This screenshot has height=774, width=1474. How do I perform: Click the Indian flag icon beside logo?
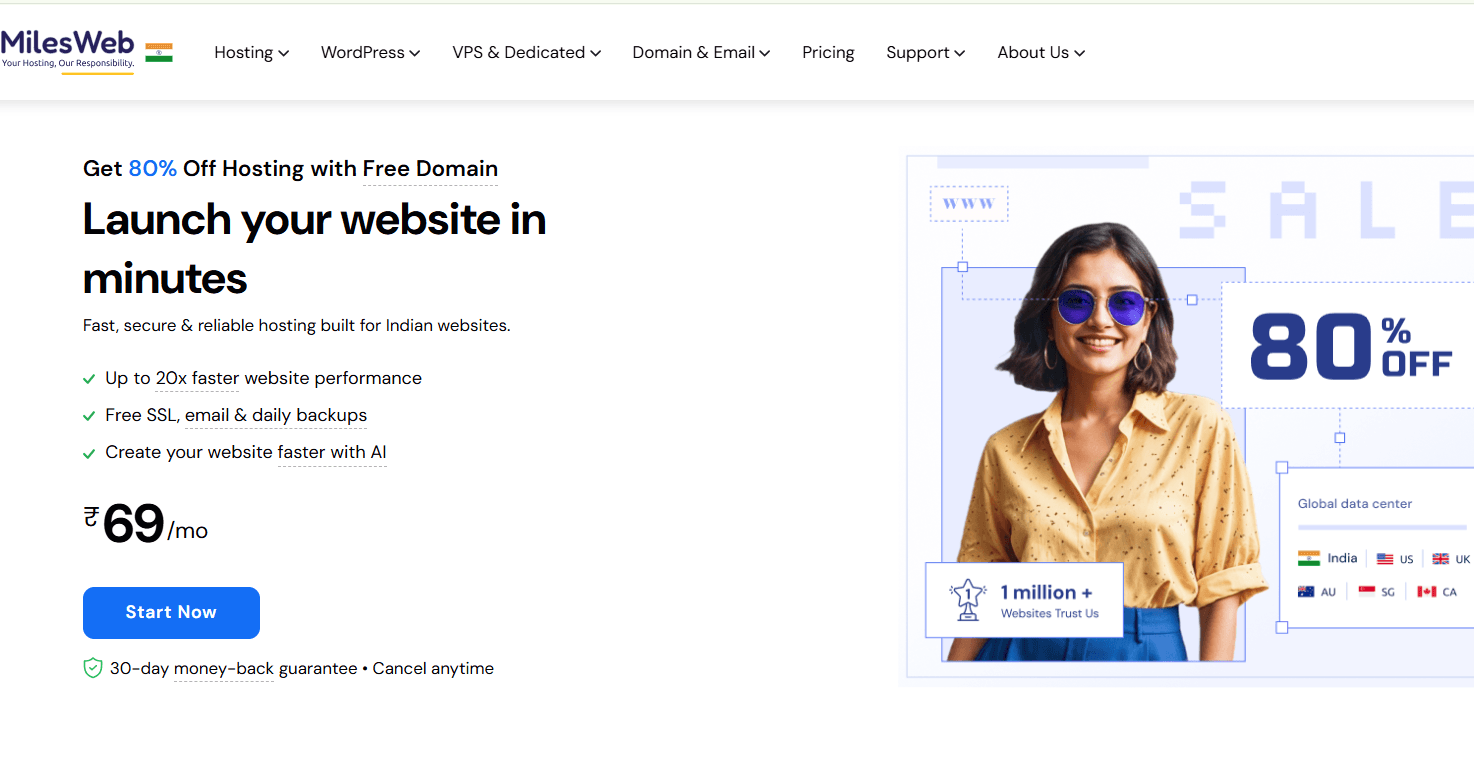pyautogui.click(x=159, y=53)
